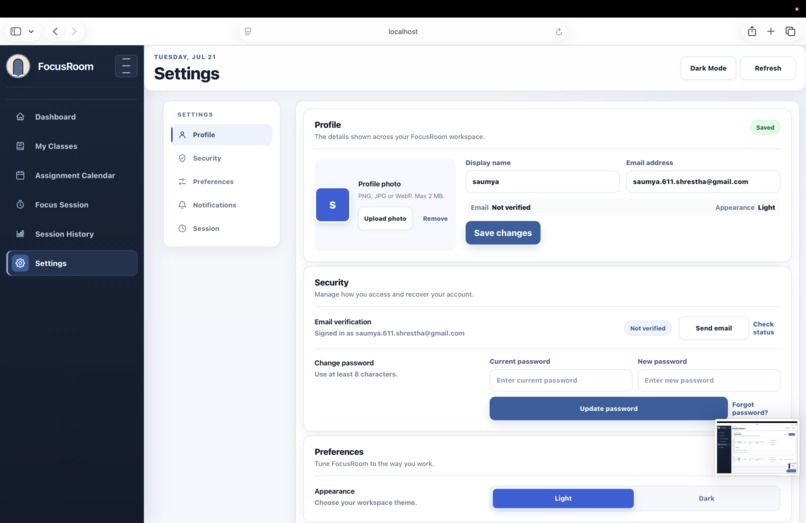Click the localhost address bar
Image resolution: width=806 pixels, height=523 pixels.
[403, 31]
